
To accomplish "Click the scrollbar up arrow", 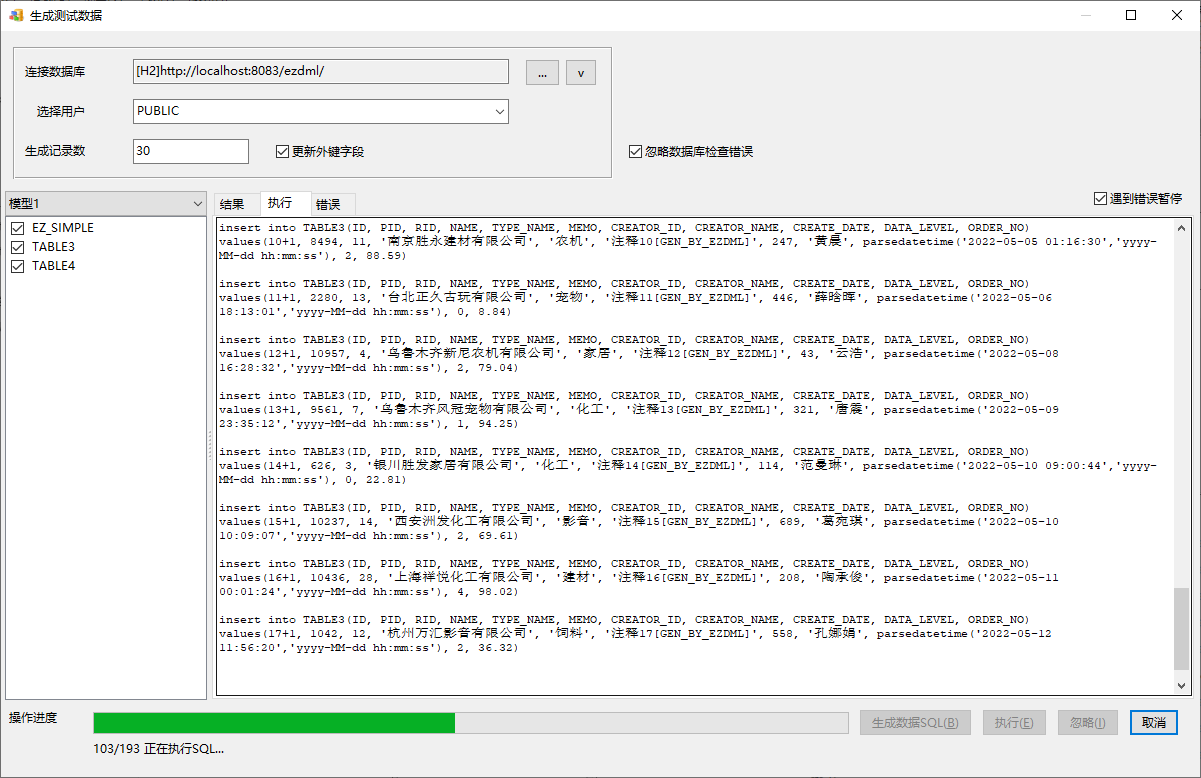I will (x=1182, y=227).
